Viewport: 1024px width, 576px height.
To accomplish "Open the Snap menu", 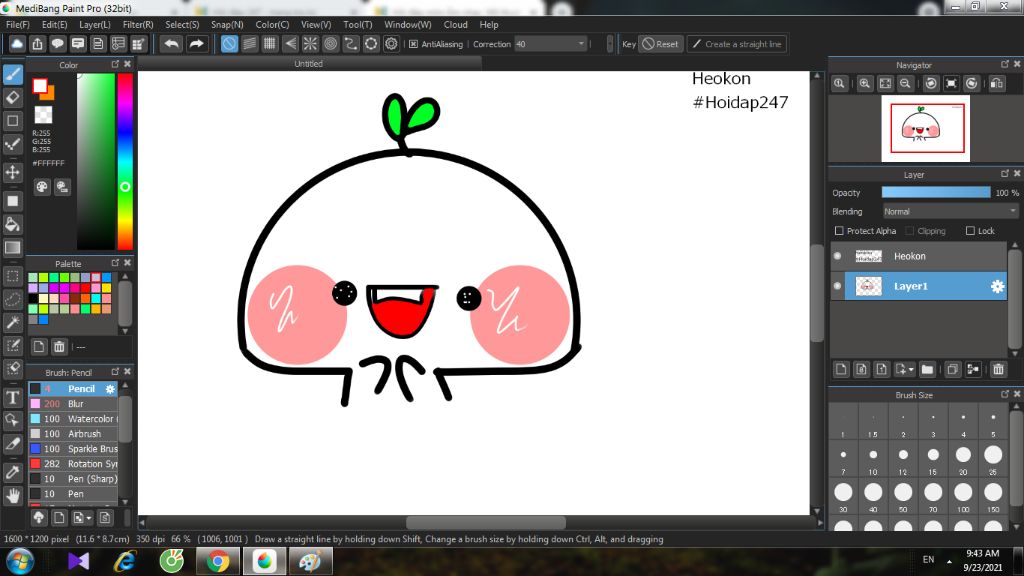I will click(x=227, y=24).
